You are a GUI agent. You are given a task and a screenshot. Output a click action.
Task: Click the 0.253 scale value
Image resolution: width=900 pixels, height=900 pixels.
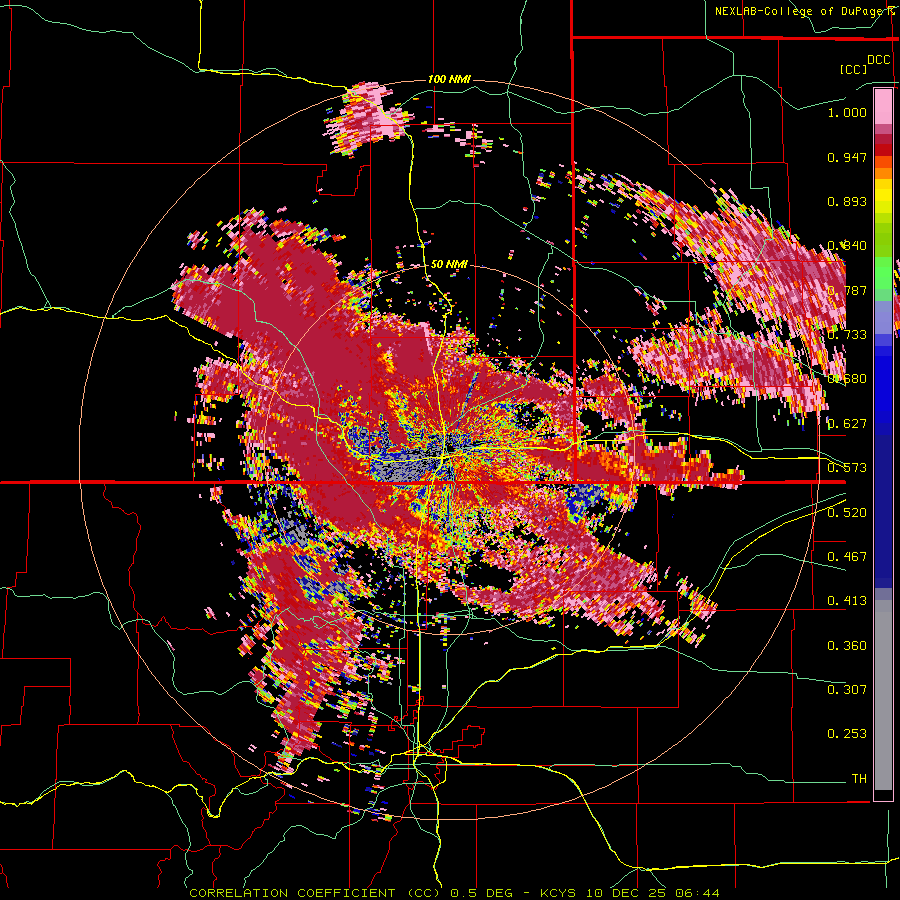click(847, 734)
